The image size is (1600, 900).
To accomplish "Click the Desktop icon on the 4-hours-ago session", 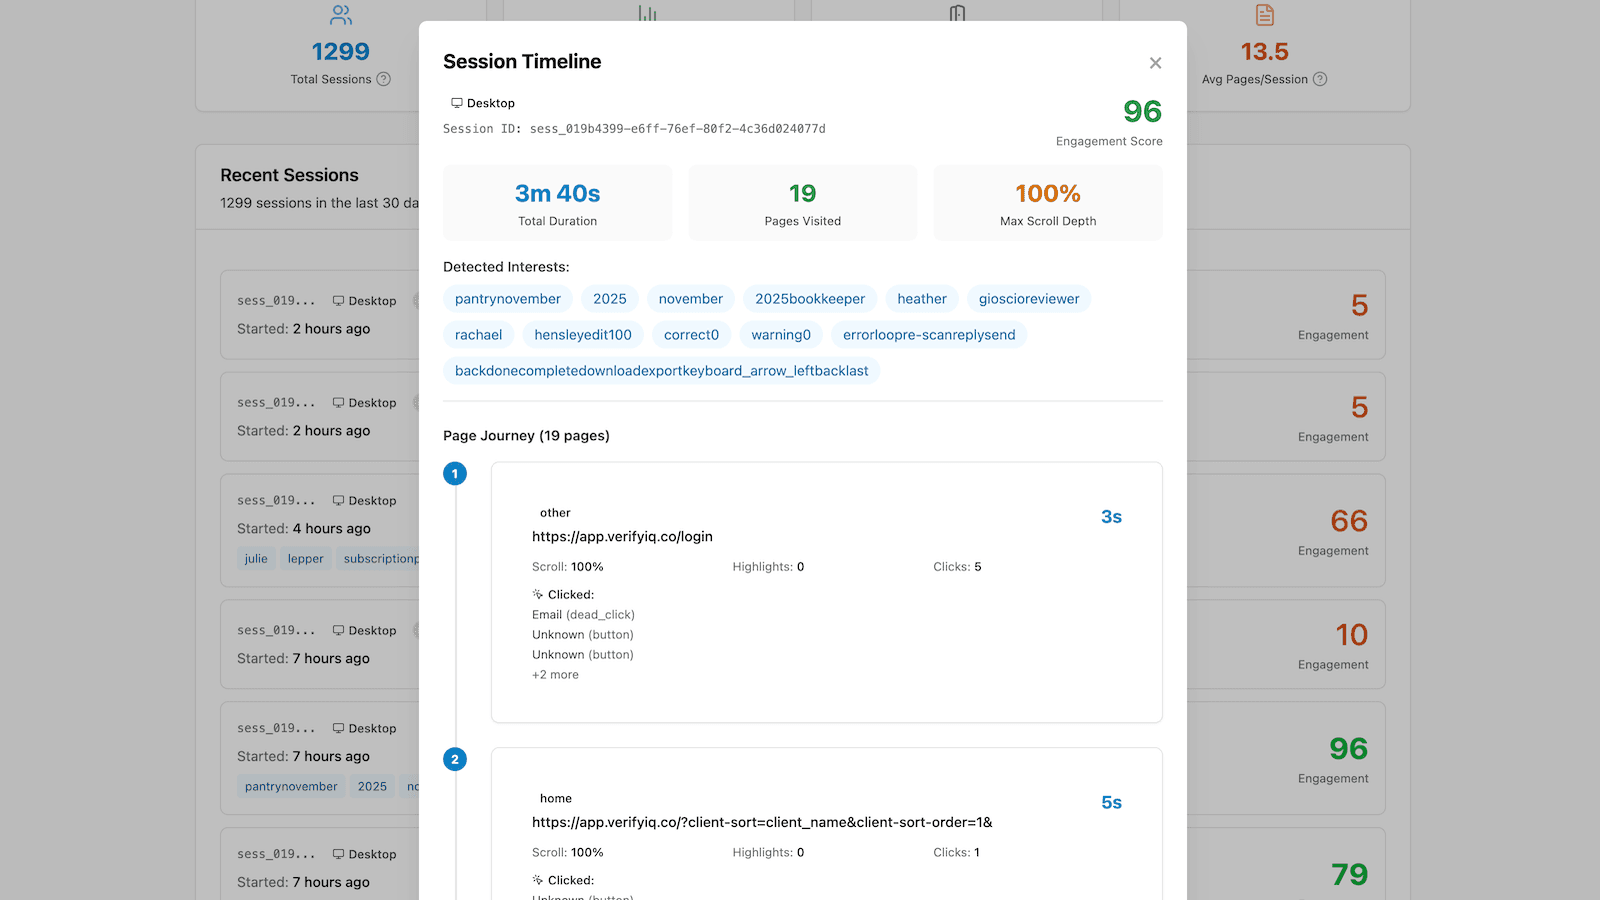I will click(338, 500).
